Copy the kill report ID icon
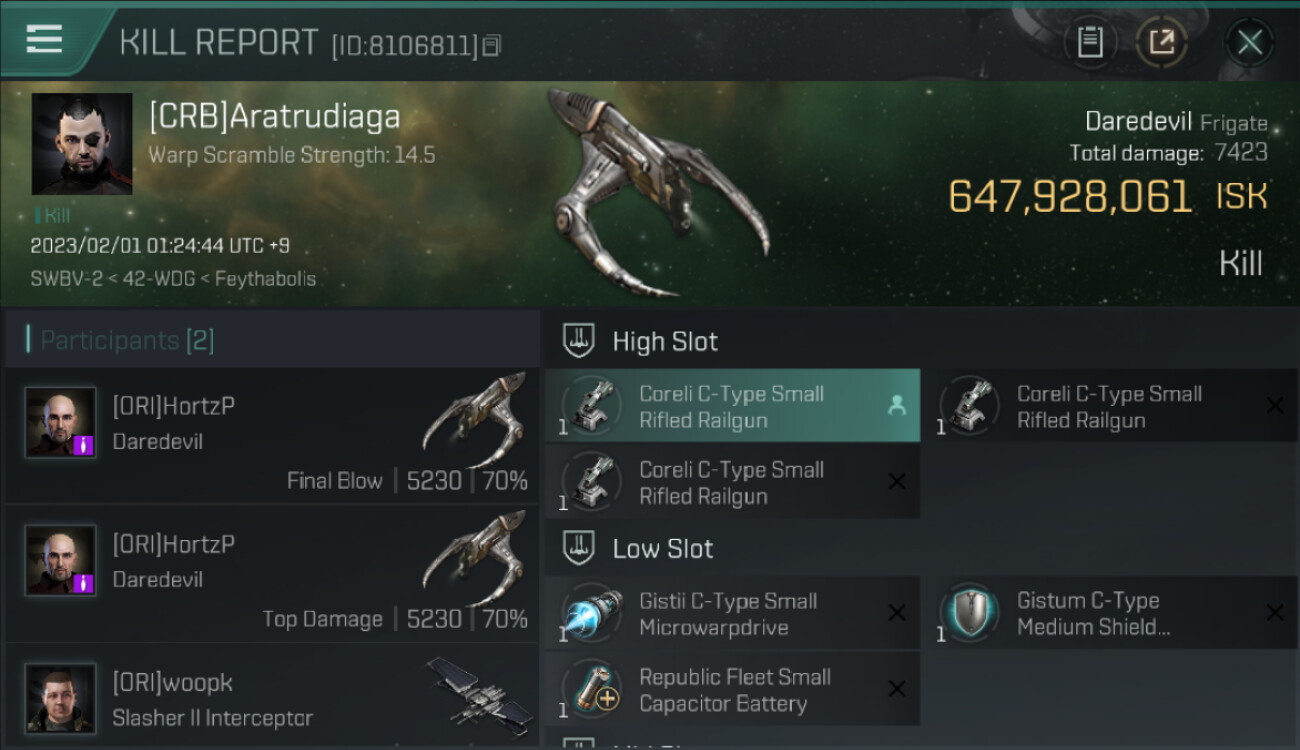Screen dimensions: 1300x750 pos(491,45)
